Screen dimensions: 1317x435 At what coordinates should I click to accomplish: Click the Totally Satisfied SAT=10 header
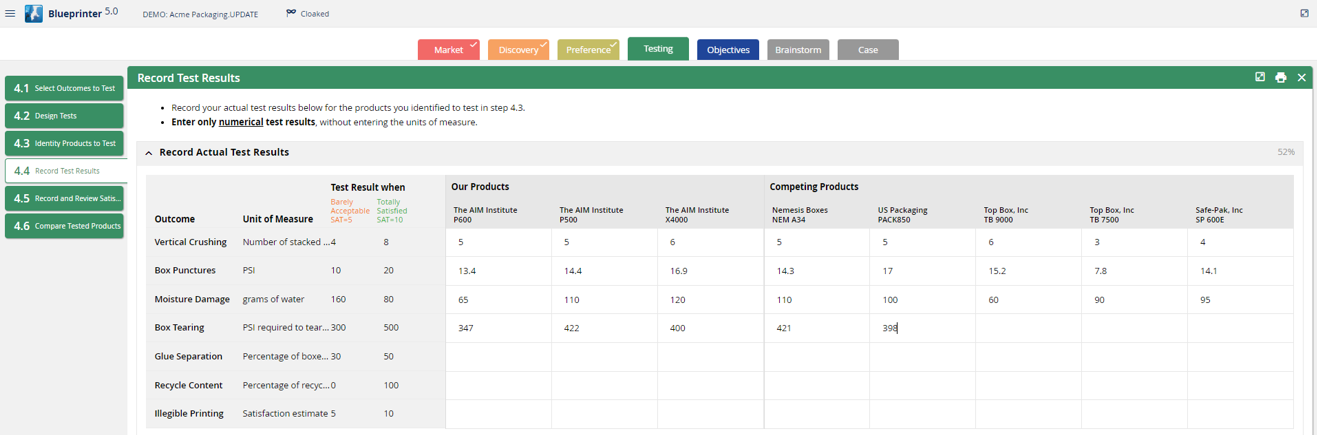392,210
